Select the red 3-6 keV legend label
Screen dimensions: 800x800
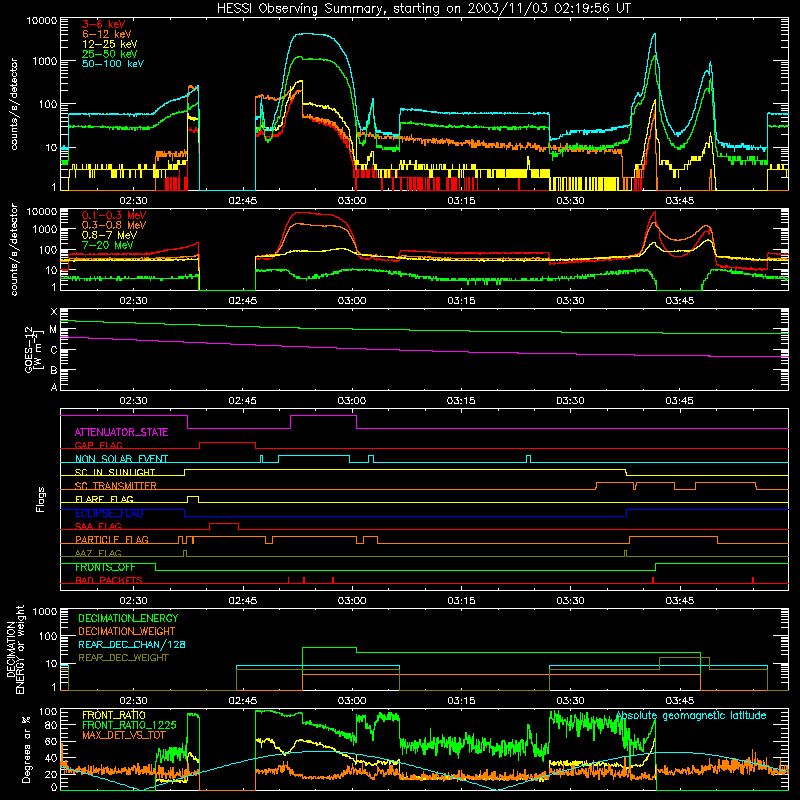point(104,24)
